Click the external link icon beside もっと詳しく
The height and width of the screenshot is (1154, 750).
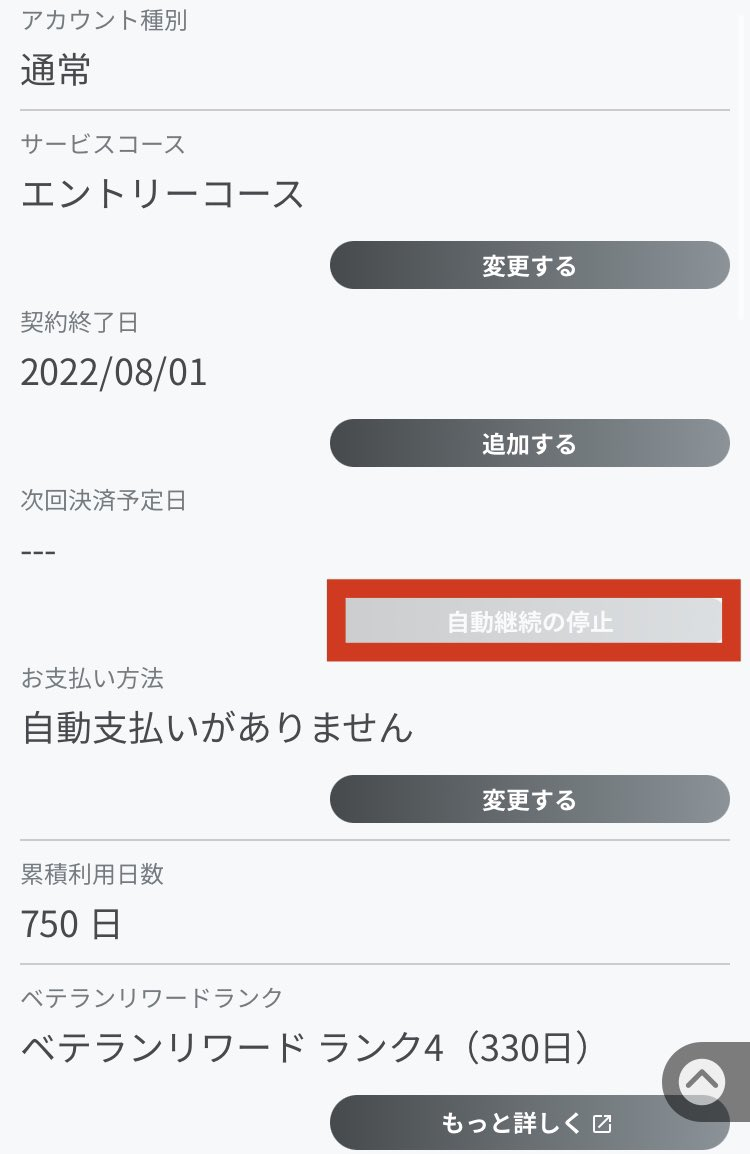602,1123
